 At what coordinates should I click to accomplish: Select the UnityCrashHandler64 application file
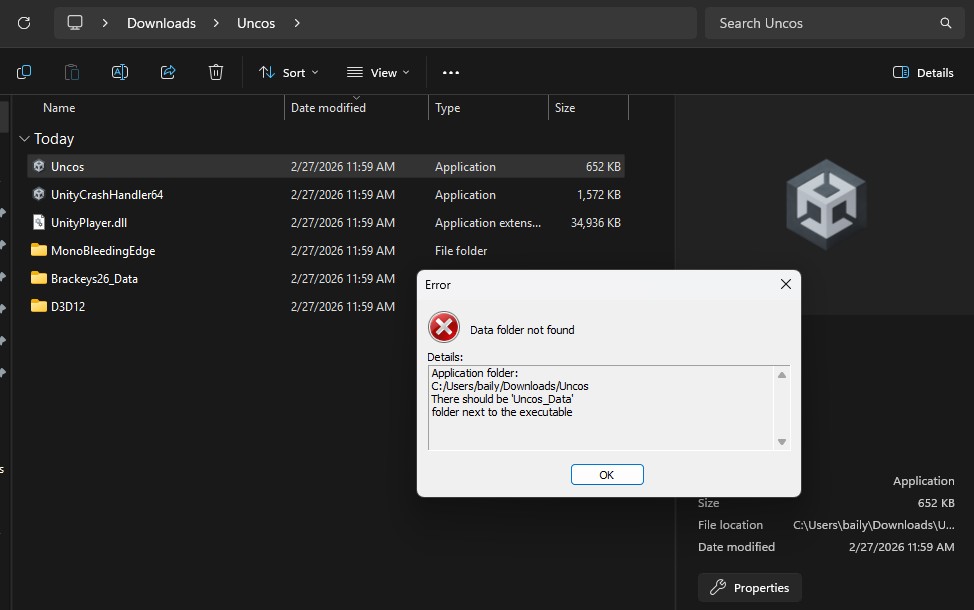pos(106,195)
